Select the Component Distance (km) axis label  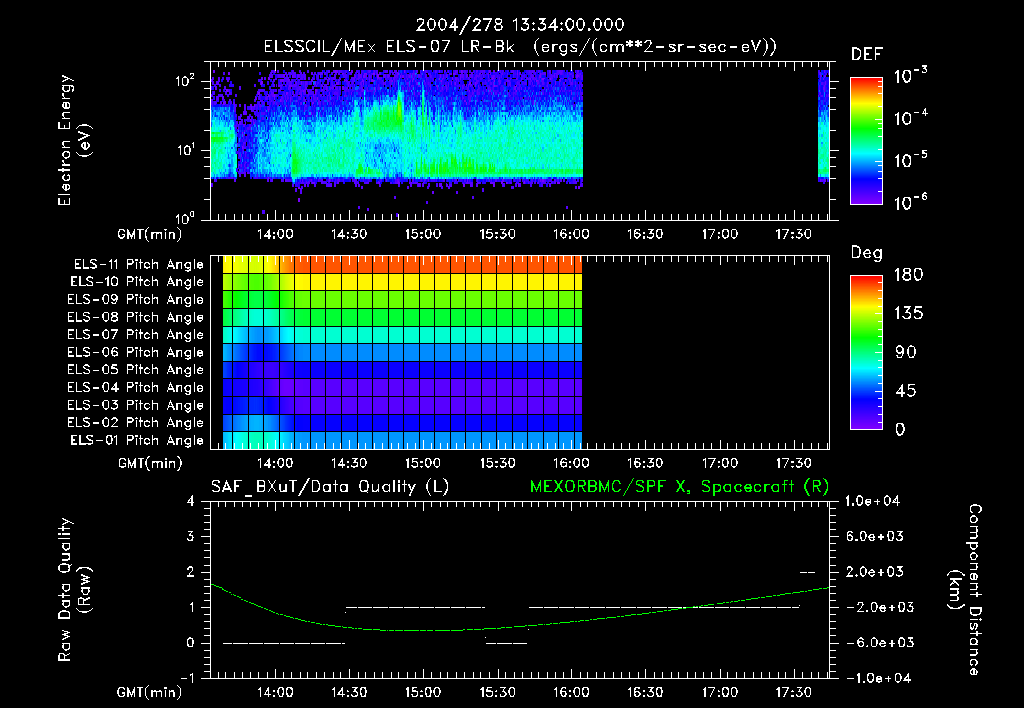click(x=965, y=590)
